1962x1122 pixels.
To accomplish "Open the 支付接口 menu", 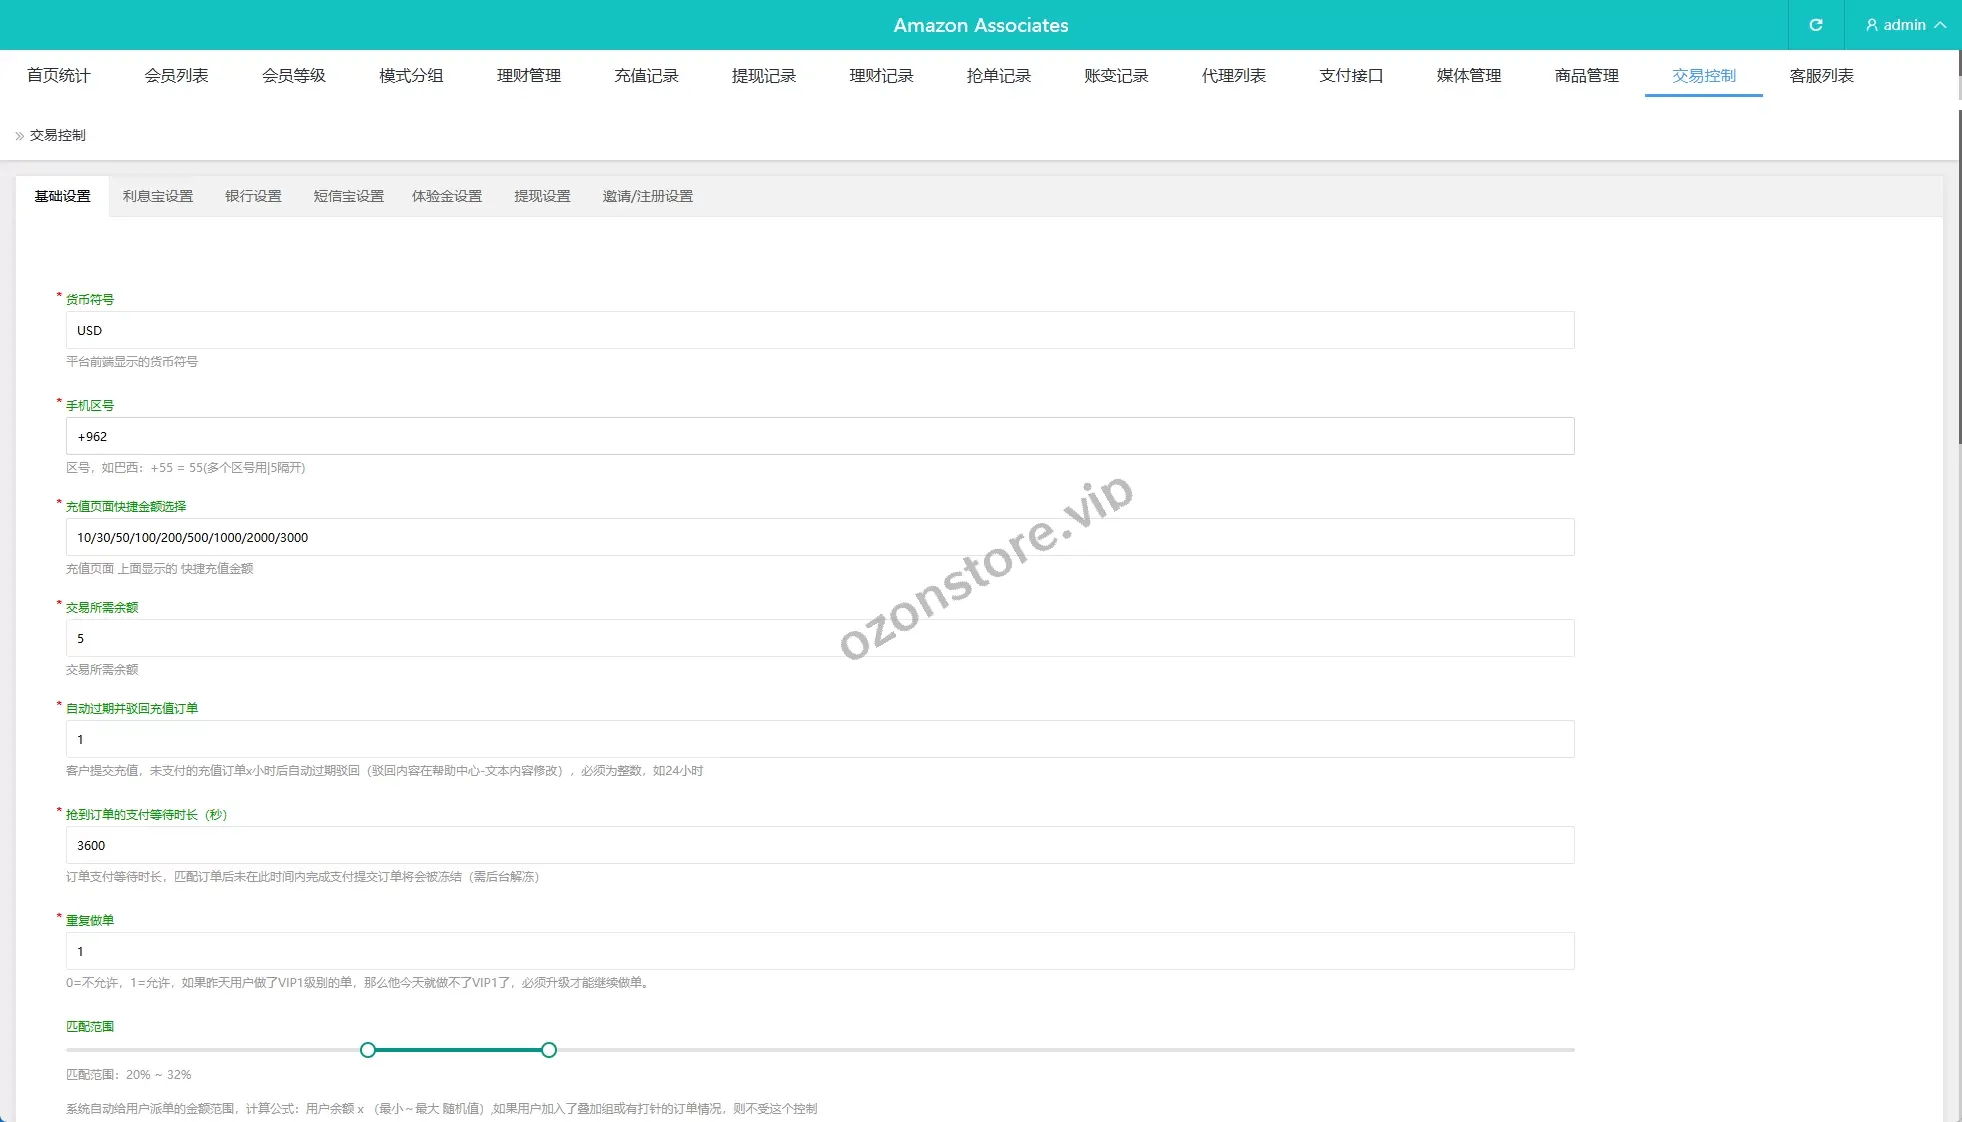I will point(1351,76).
